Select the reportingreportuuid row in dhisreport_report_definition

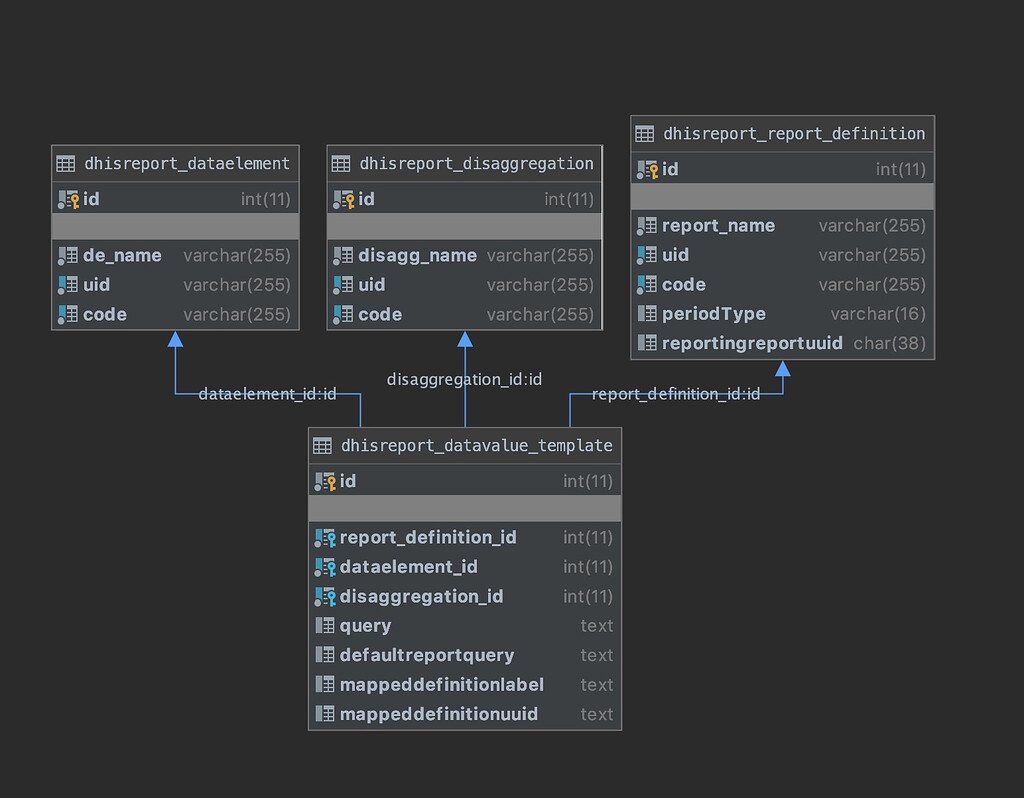tap(782, 343)
